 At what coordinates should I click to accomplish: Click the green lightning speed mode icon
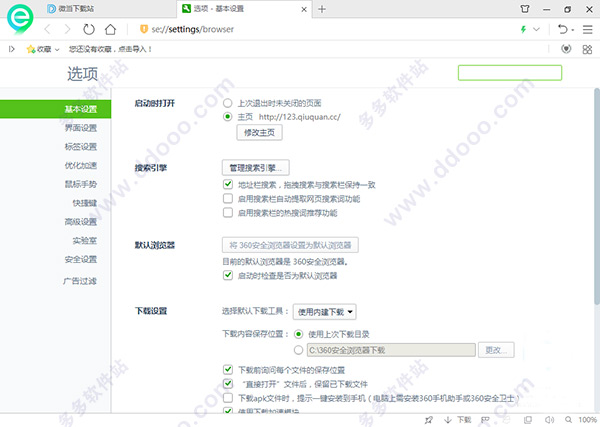point(523,29)
